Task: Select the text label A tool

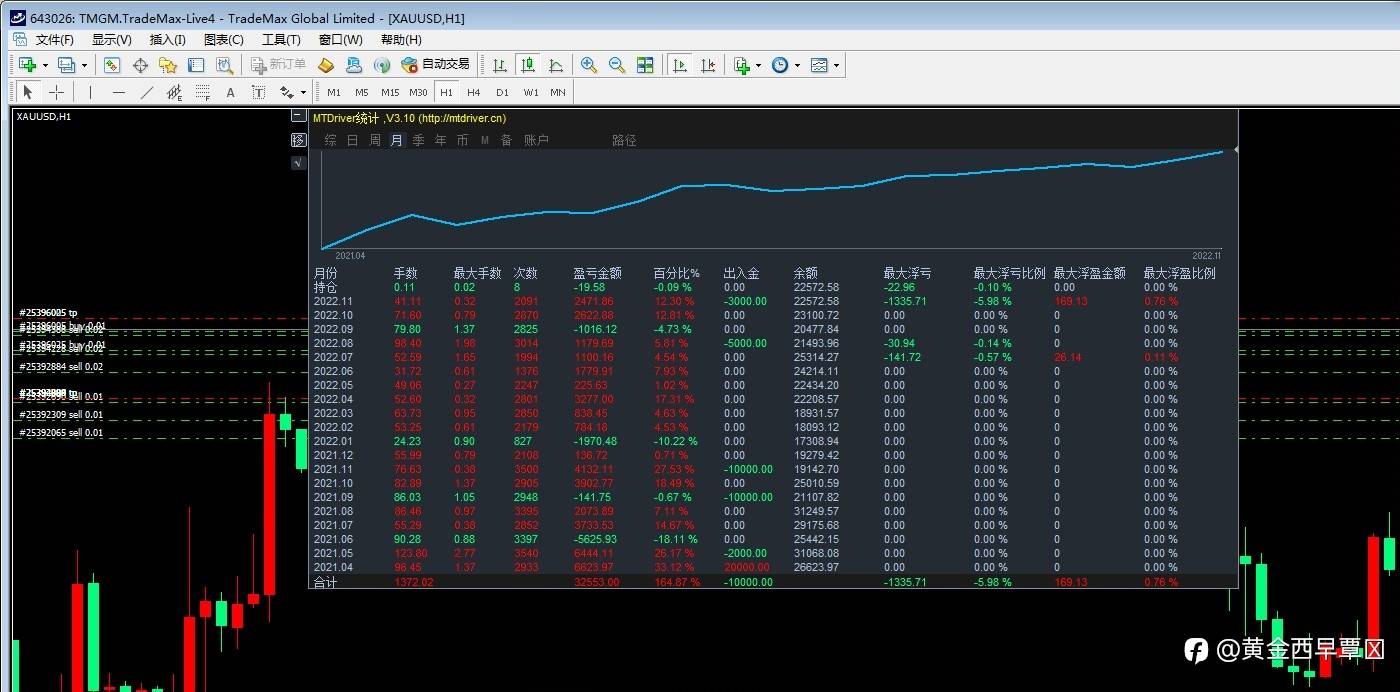Action: pyautogui.click(x=230, y=92)
